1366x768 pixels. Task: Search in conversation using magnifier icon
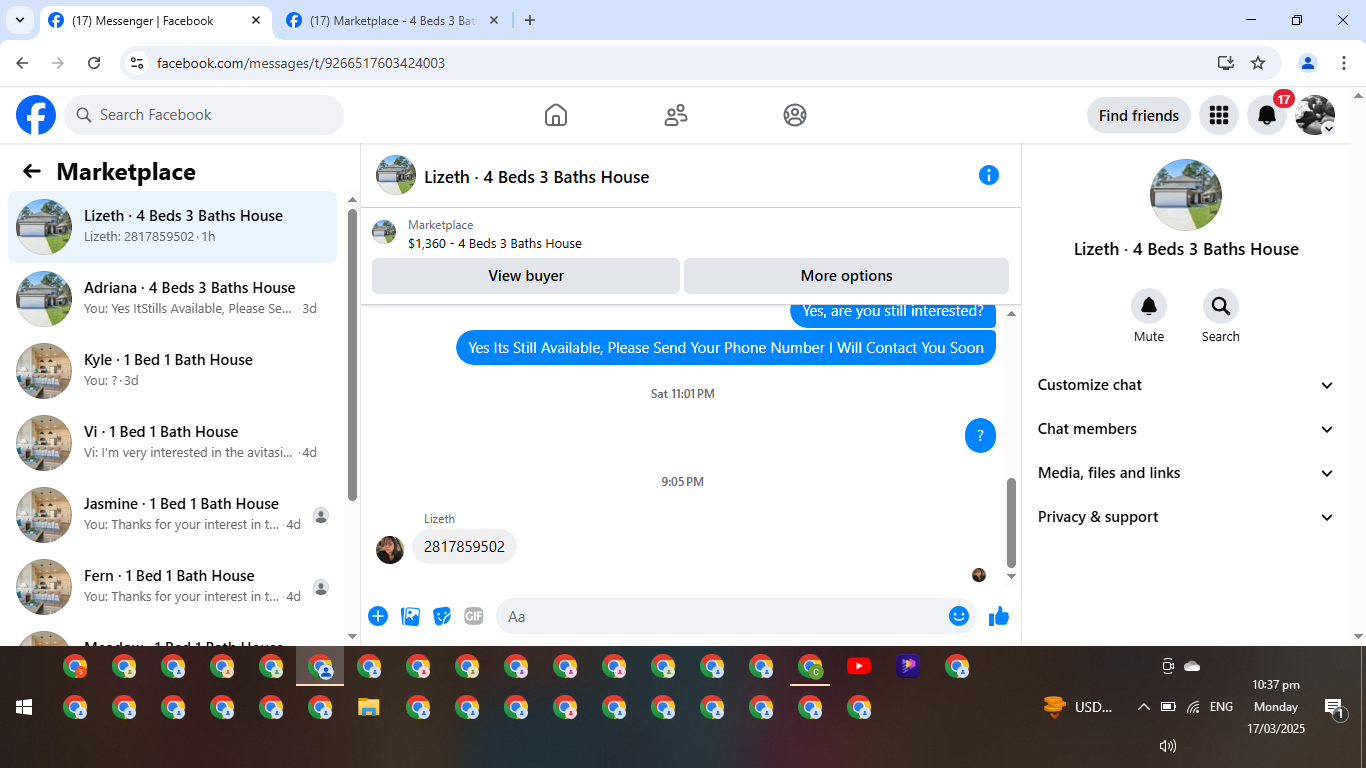click(1221, 306)
